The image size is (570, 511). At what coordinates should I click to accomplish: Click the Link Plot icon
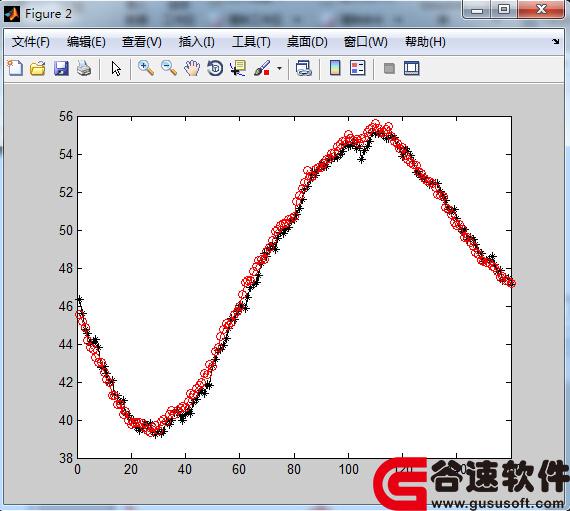click(x=304, y=68)
